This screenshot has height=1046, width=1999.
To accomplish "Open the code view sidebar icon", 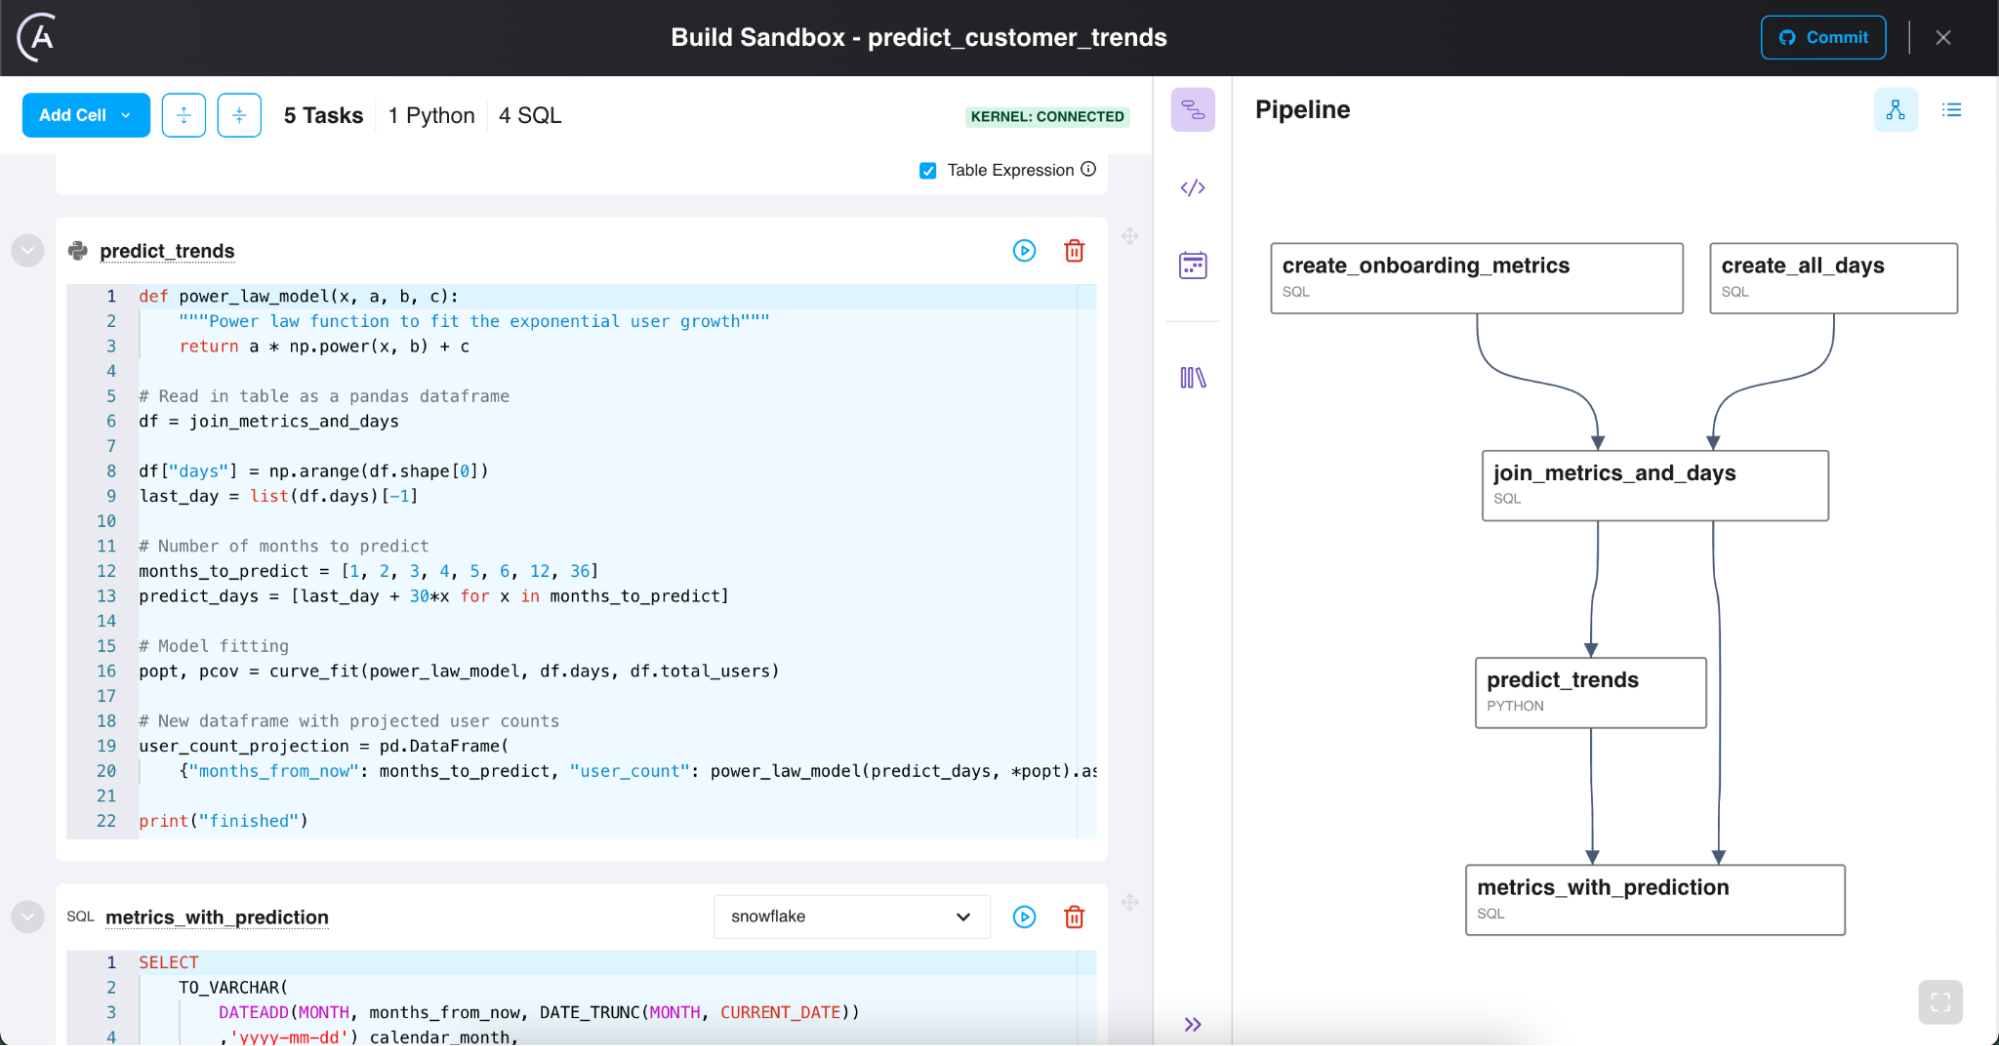I will (x=1193, y=188).
